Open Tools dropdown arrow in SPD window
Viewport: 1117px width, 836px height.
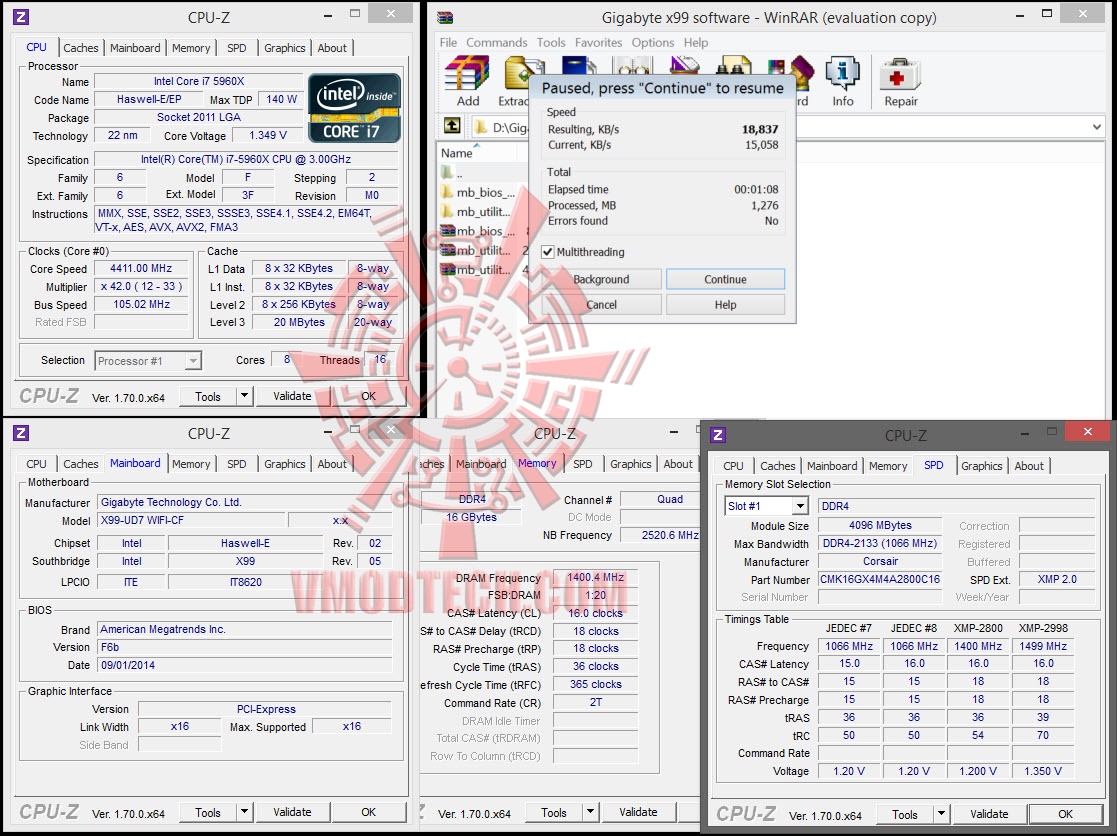pyautogui.click(x=942, y=814)
